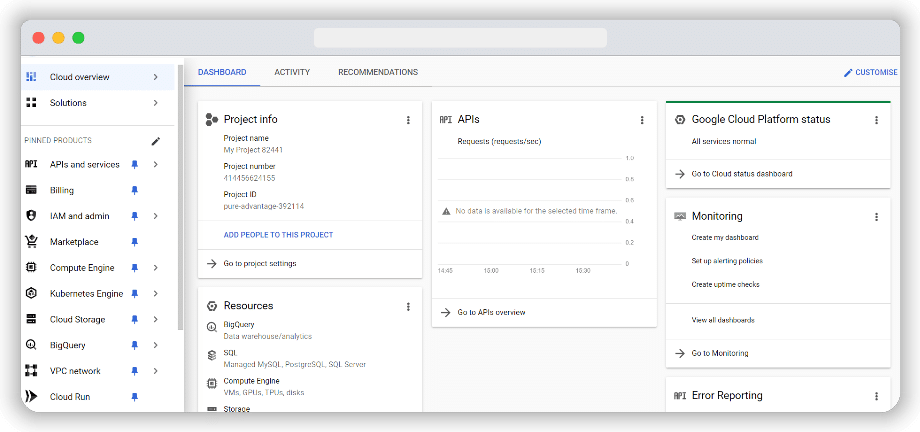The width and height of the screenshot is (920, 432).
Task: Open APIs card three-dot menu
Action: click(642, 120)
